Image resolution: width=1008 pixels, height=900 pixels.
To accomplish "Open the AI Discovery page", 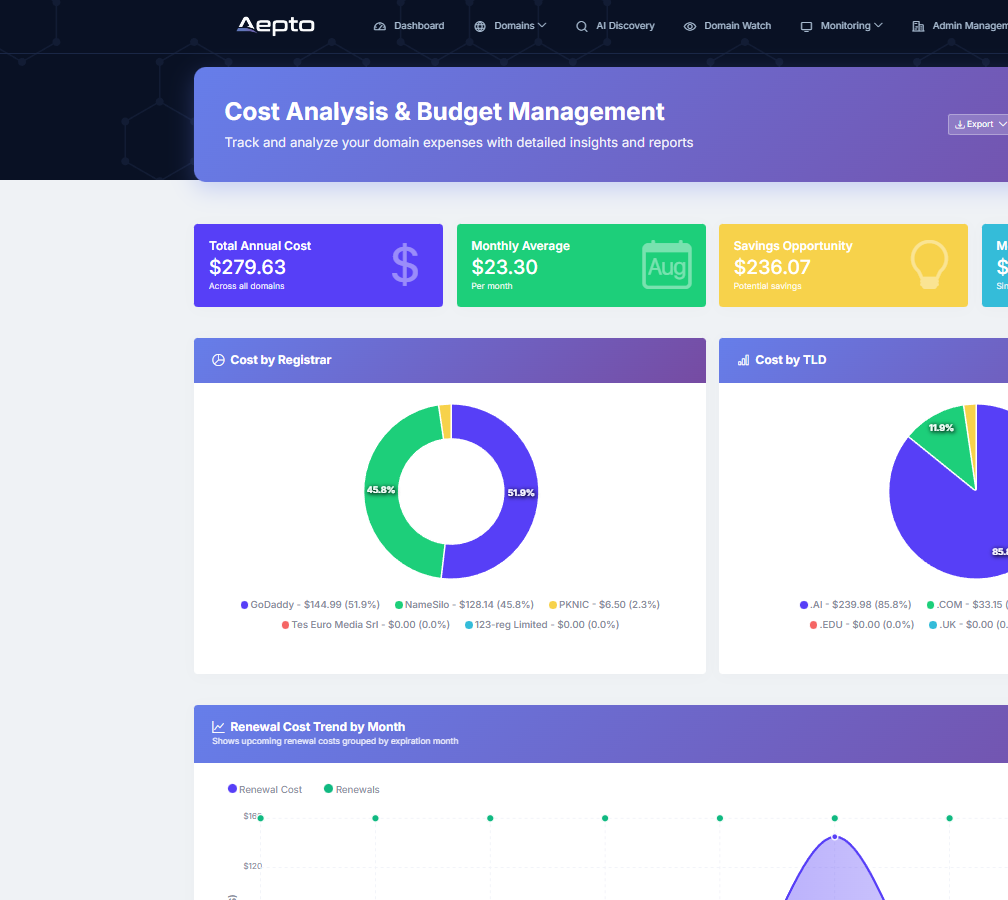I will coord(615,26).
